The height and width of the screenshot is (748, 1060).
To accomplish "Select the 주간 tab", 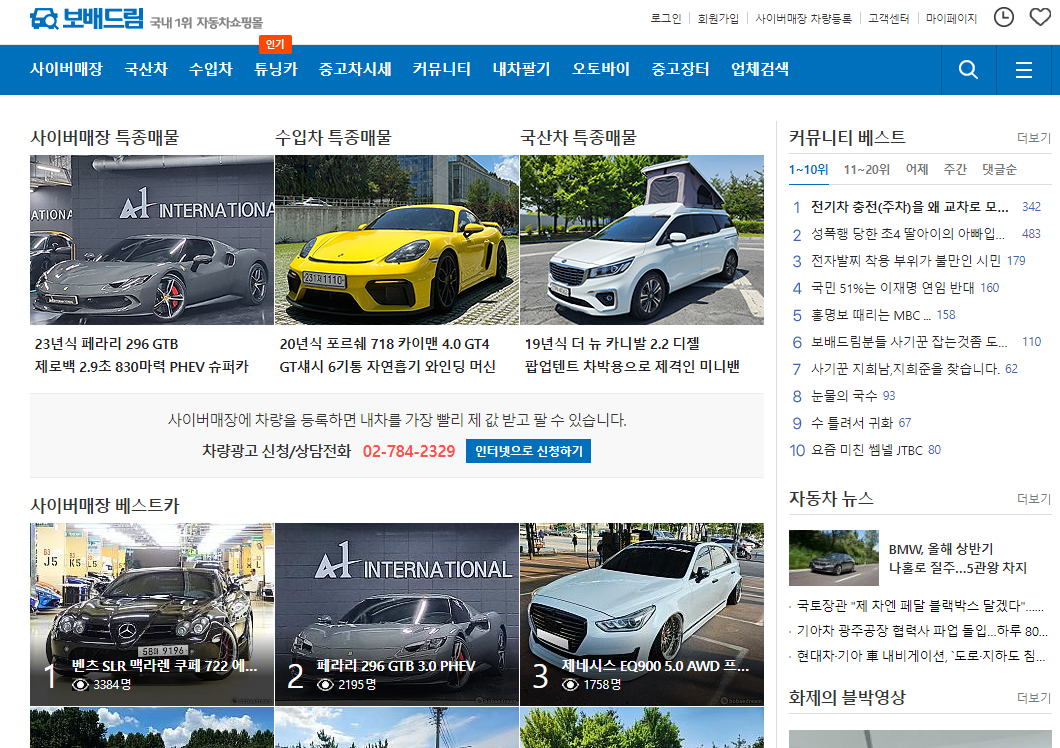I will pyautogui.click(x=955, y=170).
